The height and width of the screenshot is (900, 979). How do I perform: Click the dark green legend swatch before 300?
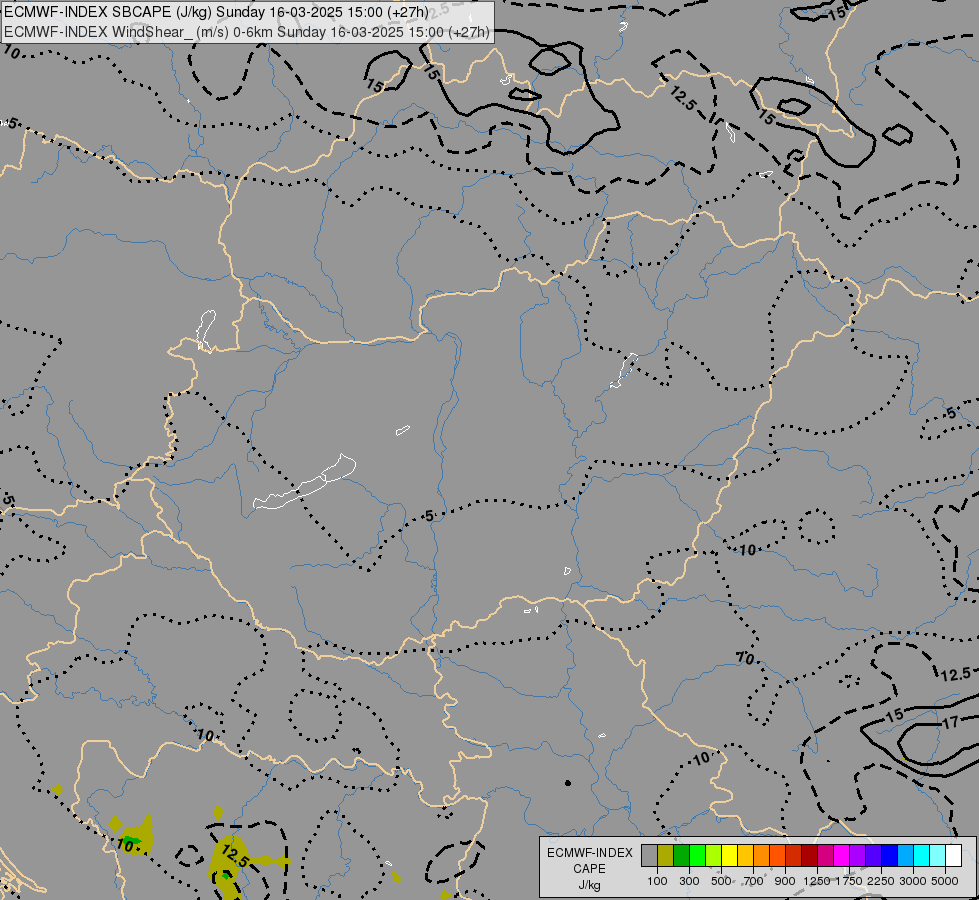coord(682,856)
